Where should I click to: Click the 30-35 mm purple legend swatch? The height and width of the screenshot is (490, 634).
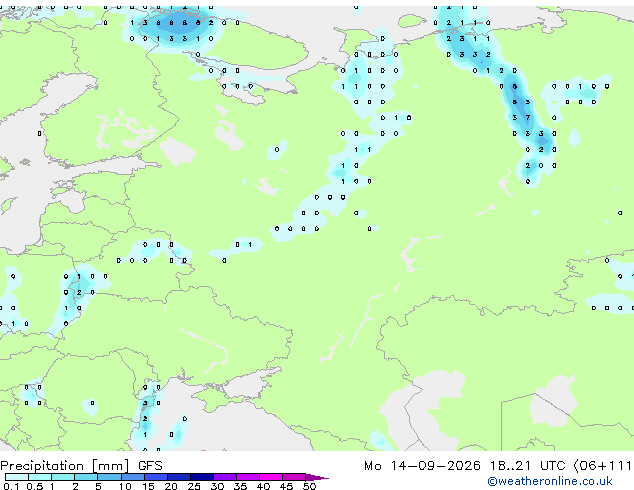(x=225, y=477)
